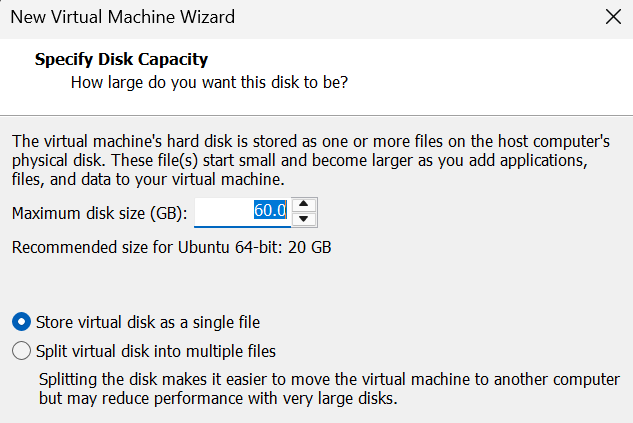Click the empty radio circle for split files
This screenshot has width=633, height=423.
tap(21, 351)
